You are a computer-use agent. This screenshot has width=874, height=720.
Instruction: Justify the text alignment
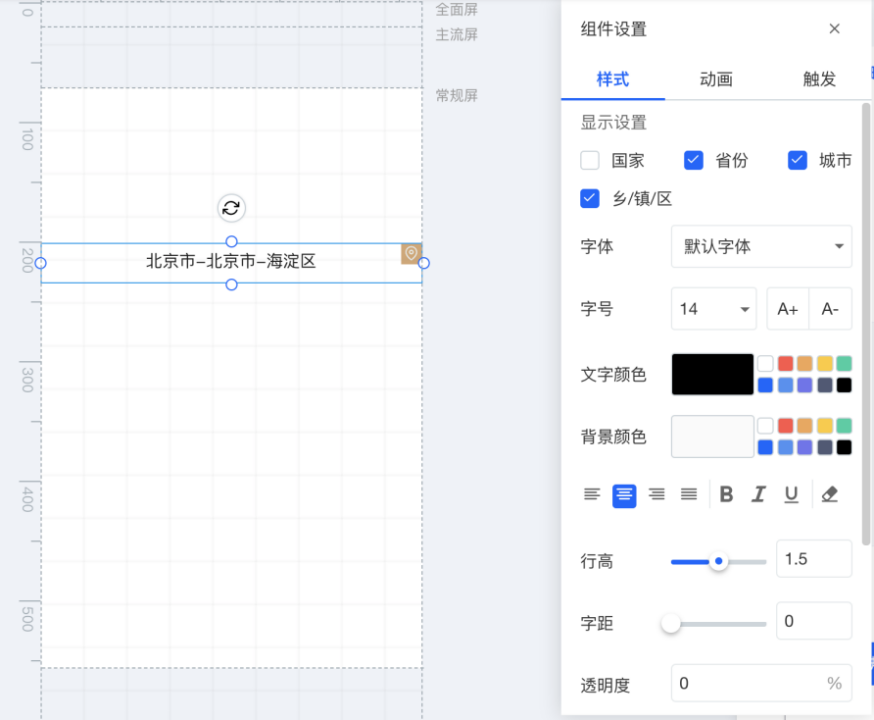pos(689,494)
